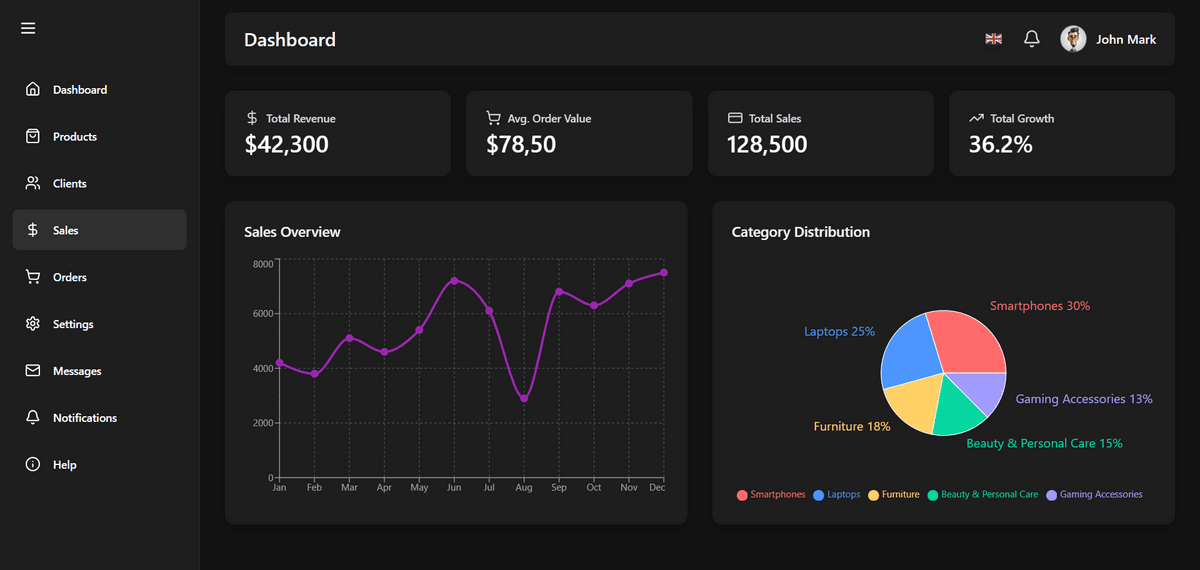
Task: Click the Dashboard home icon in sidebar
Action: pos(33,89)
